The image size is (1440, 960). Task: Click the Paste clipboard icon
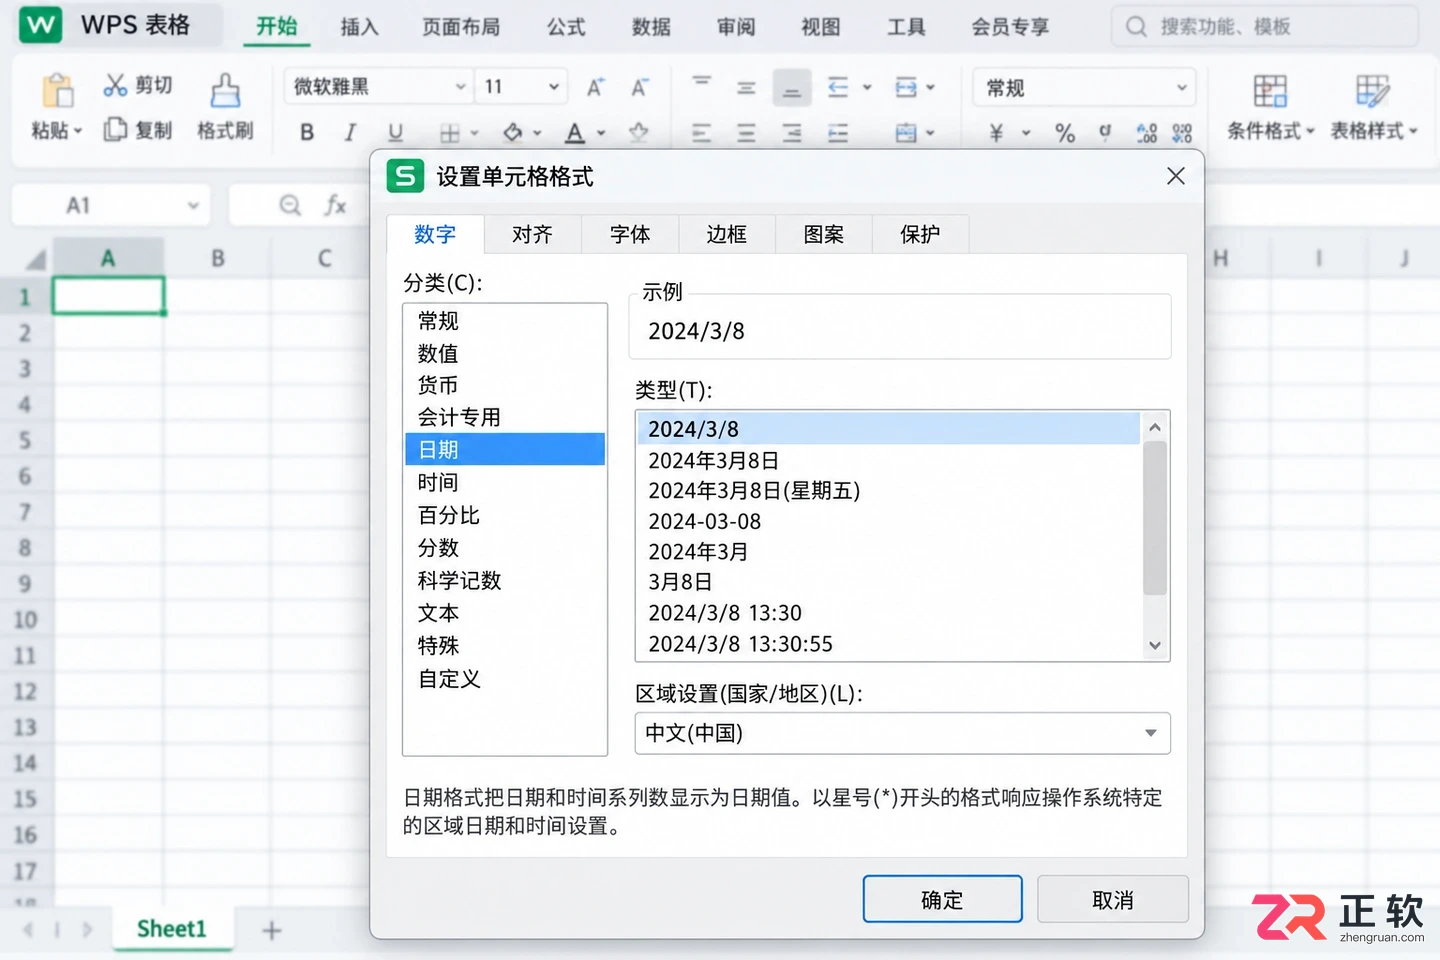pos(57,90)
